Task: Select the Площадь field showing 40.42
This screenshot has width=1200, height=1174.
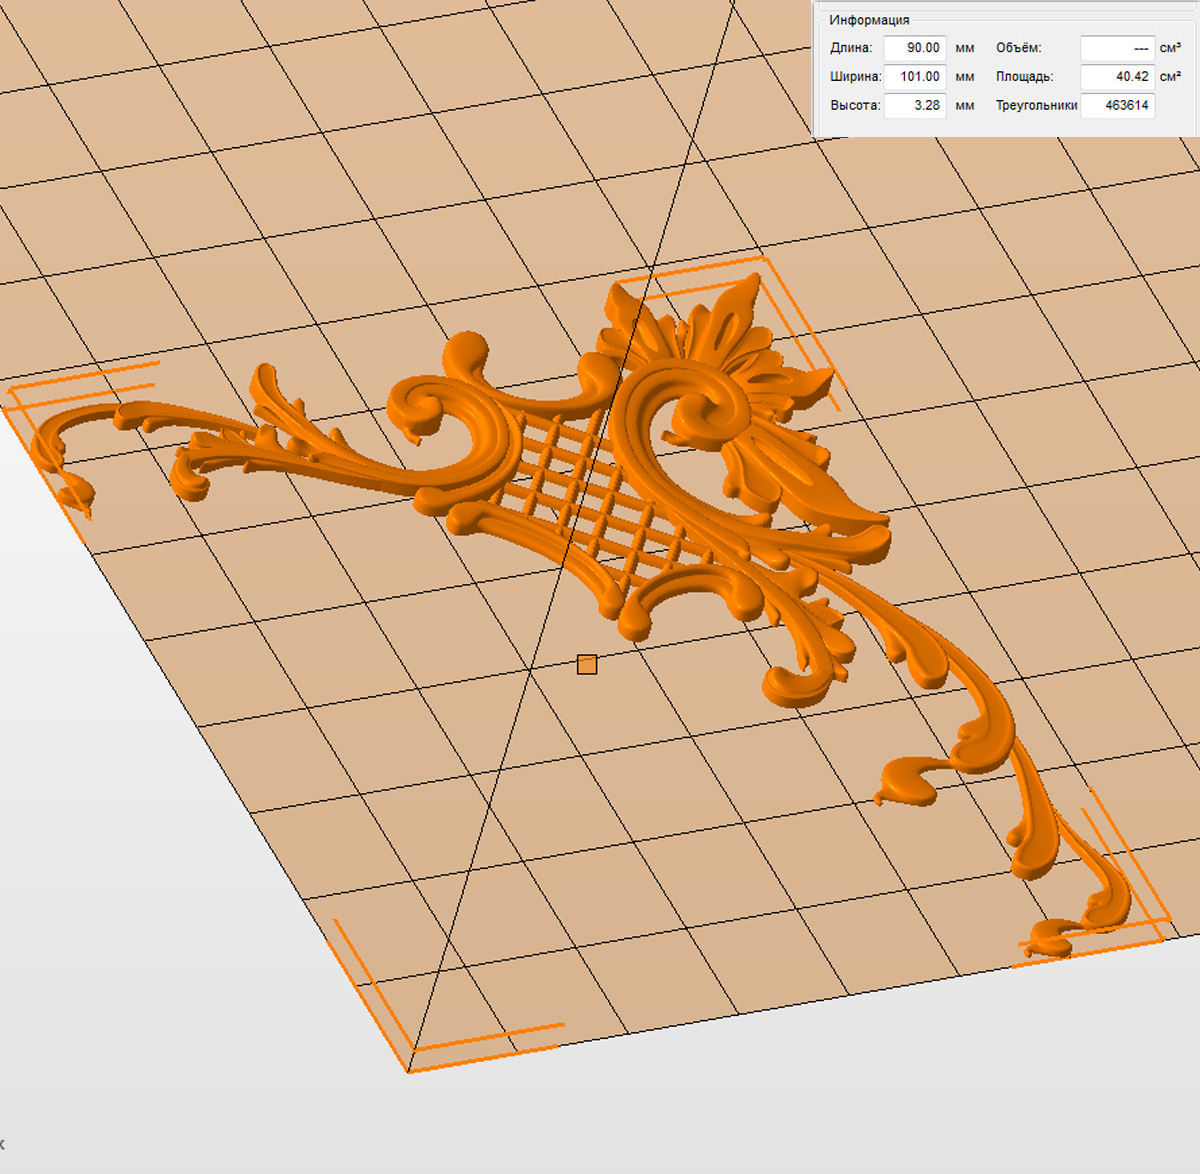Action: tap(1117, 77)
